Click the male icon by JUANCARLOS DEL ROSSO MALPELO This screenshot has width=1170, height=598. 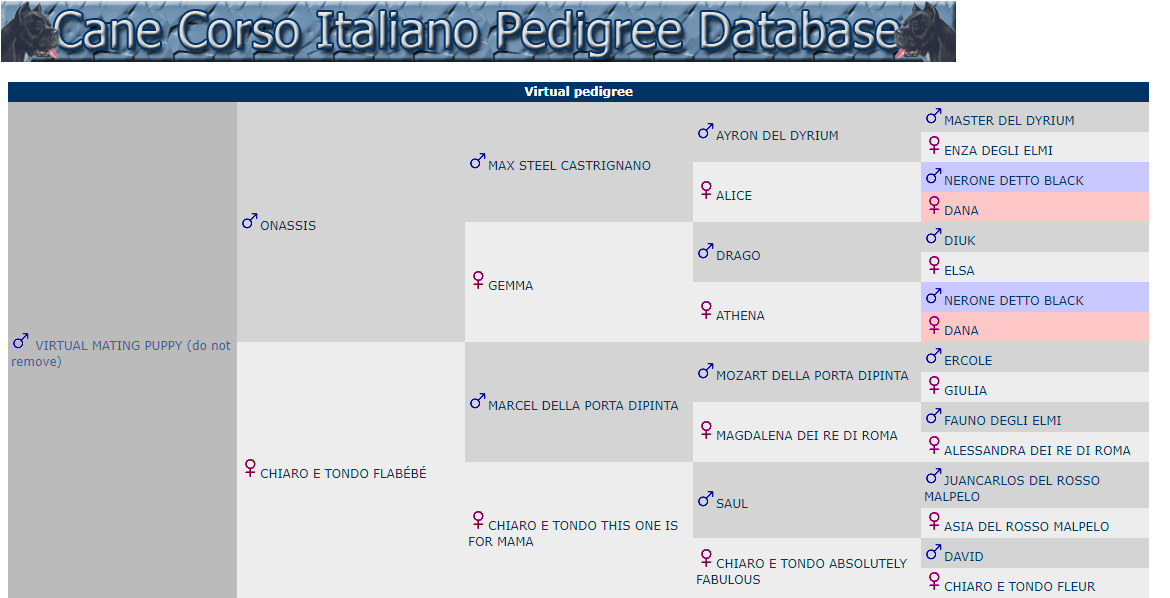[x=933, y=476]
